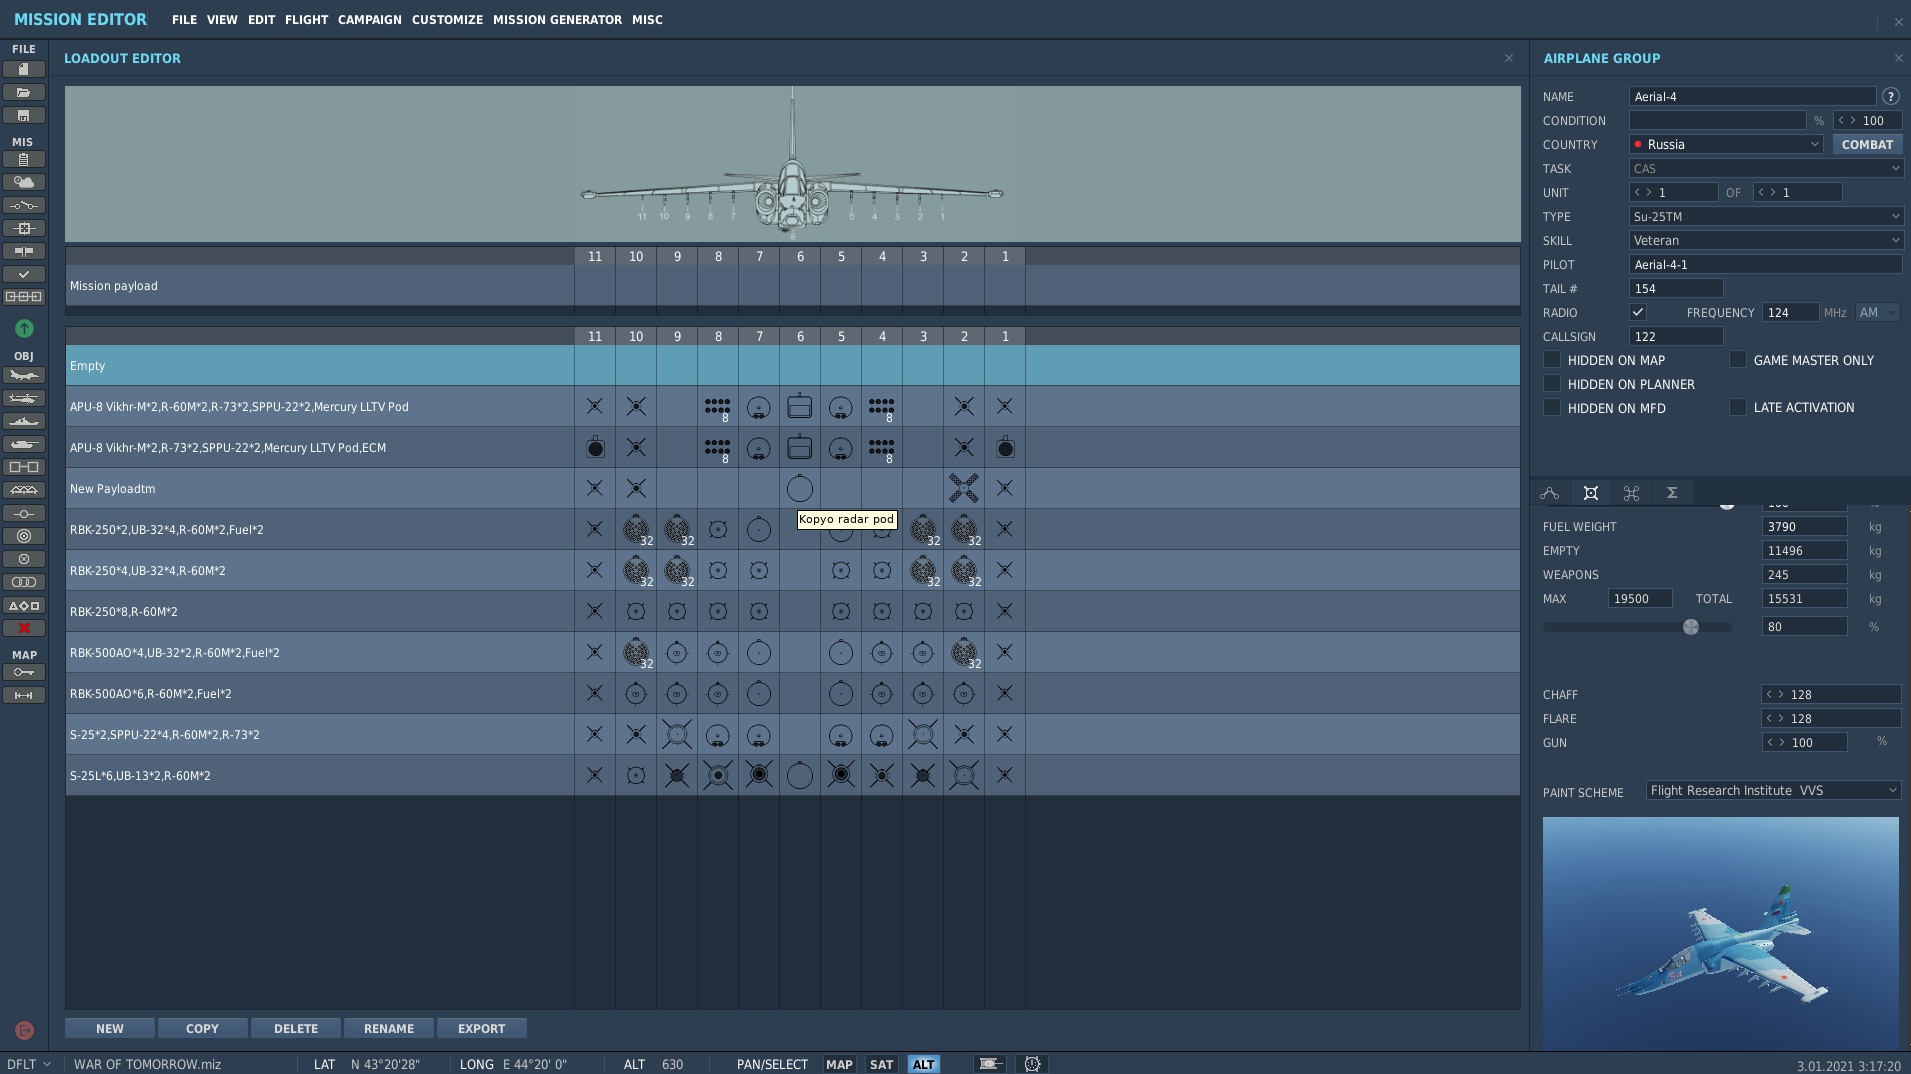Open the MISSION GENERATOR menu
Screen dimensions: 1911x1074
pos(557,20)
